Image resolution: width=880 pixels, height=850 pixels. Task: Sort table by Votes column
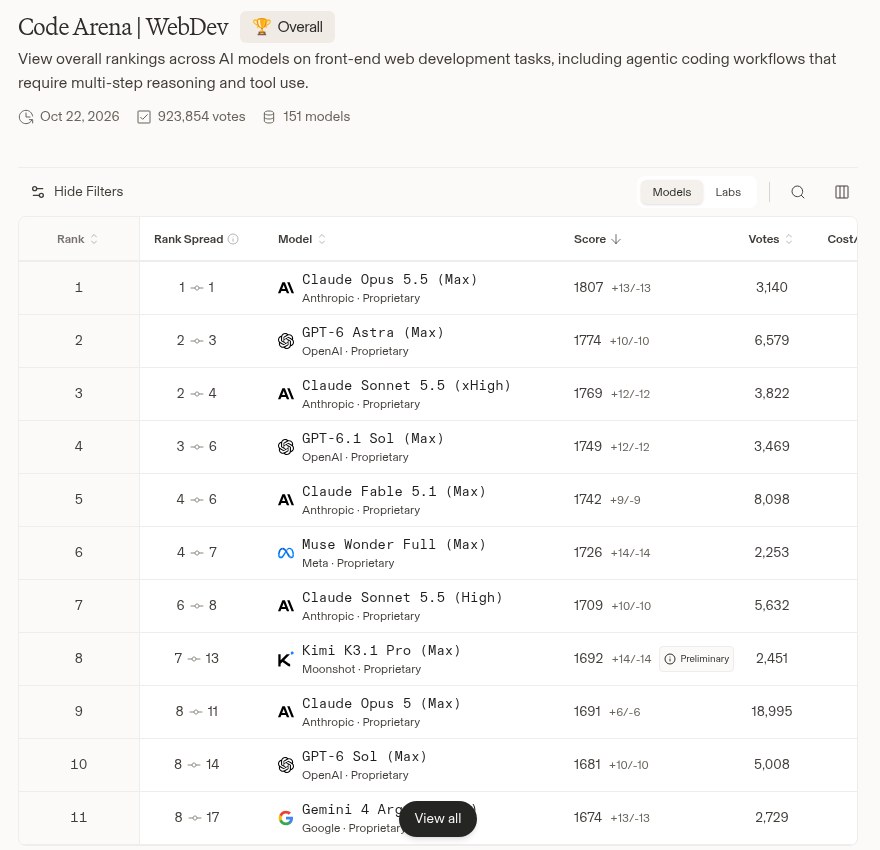(770, 239)
